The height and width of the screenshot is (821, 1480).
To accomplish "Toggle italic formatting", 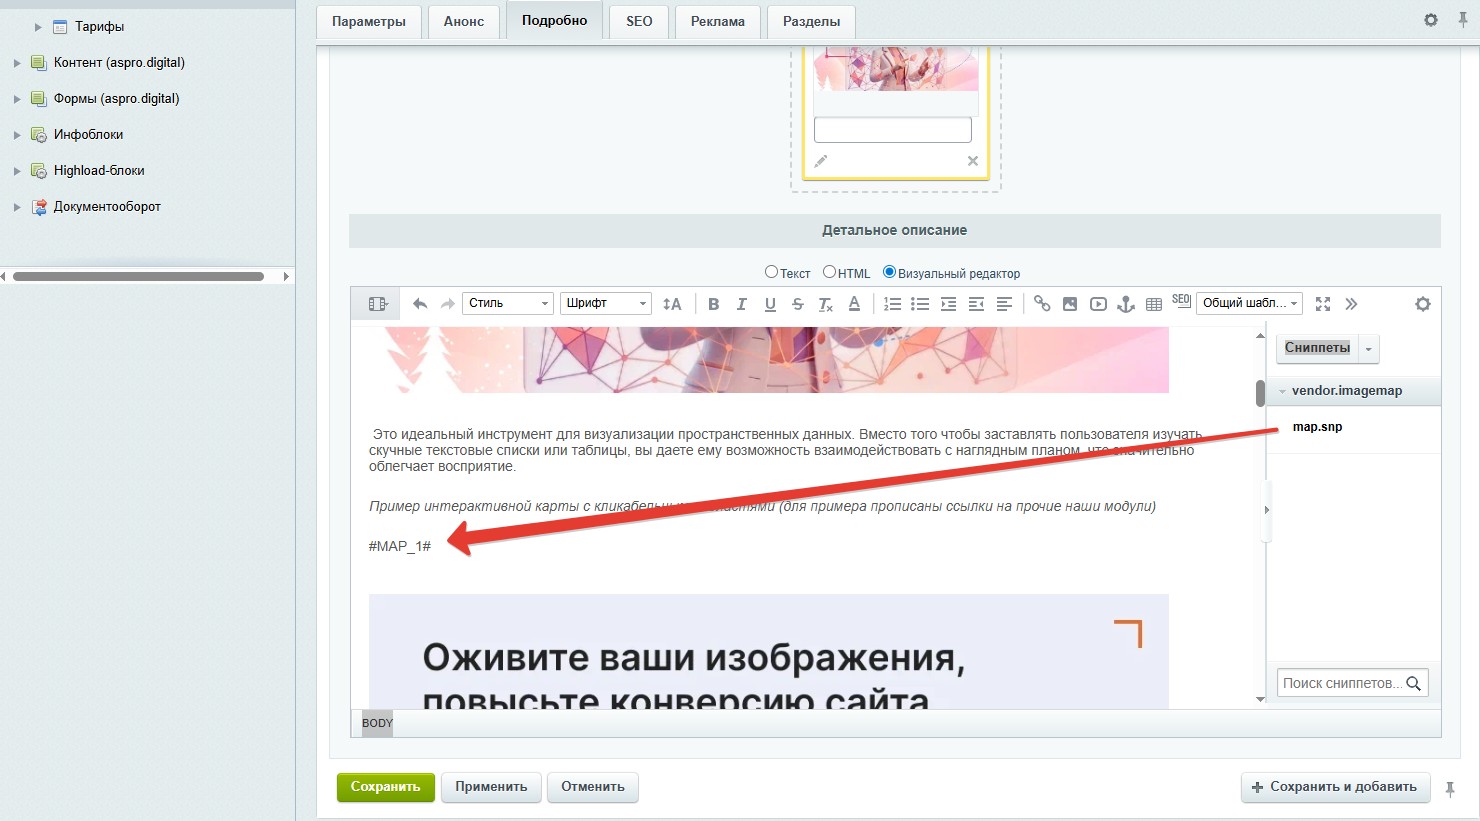I will (x=741, y=304).
